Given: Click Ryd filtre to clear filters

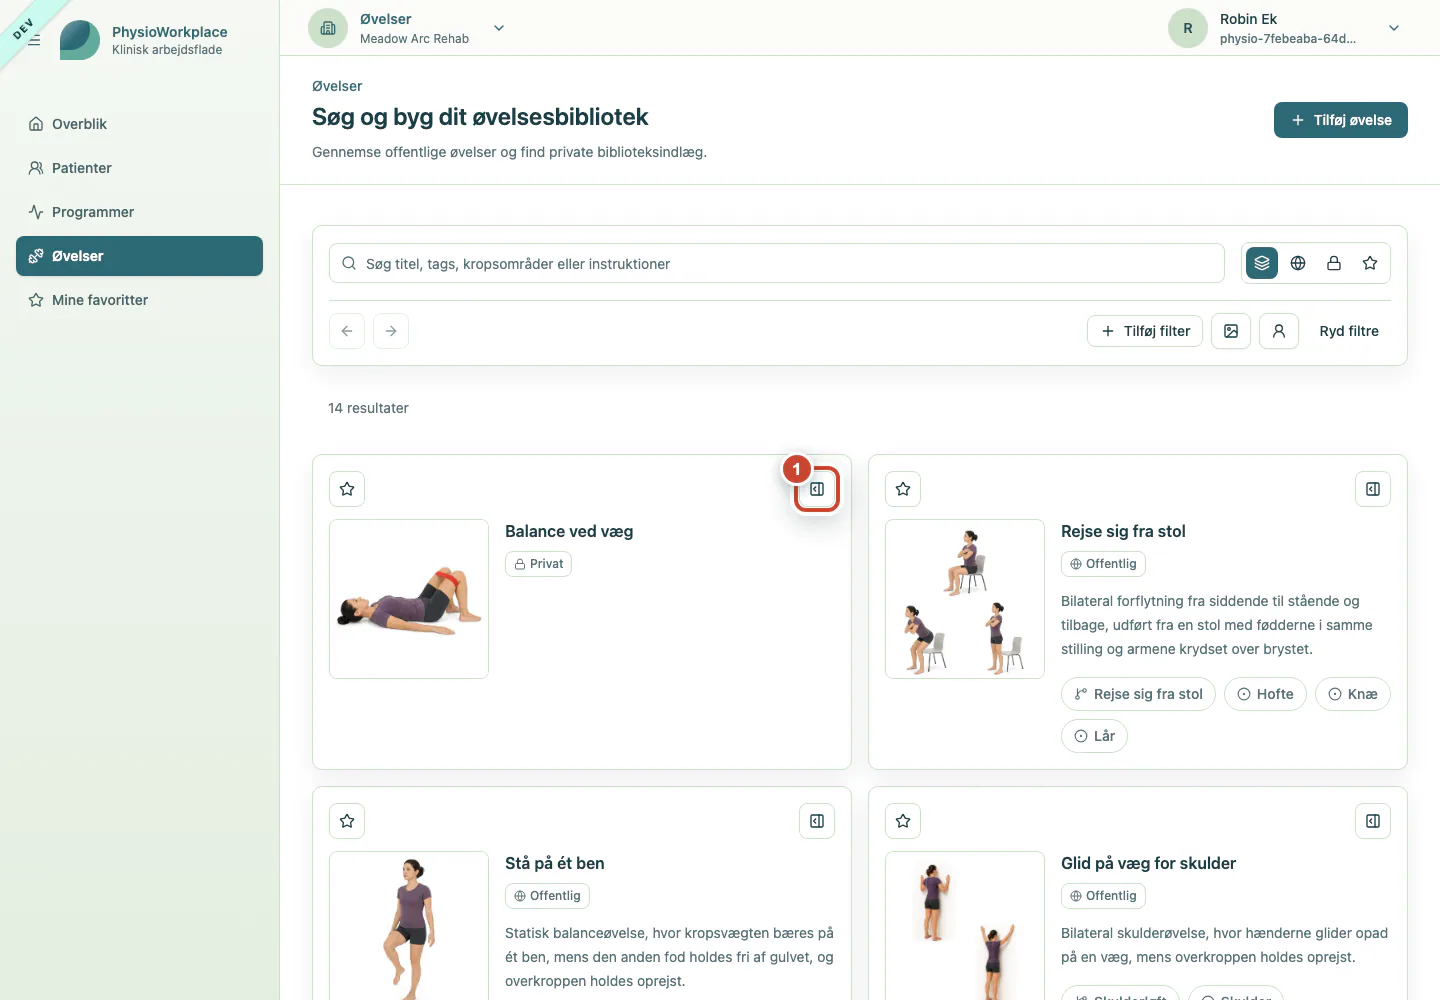Looking at the screenshot, I should [x=1349, y=331].
